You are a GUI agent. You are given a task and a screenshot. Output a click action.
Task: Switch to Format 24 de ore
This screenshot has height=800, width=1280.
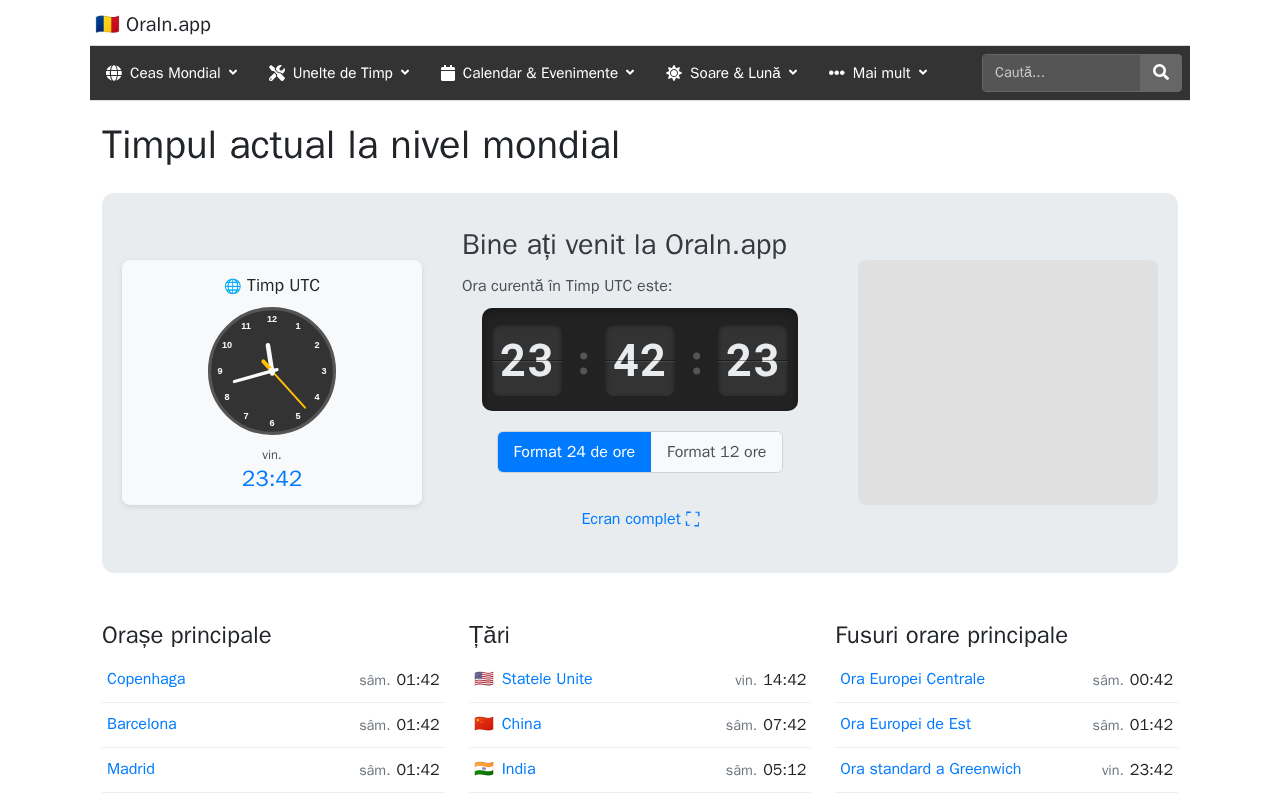click(574, 452)
